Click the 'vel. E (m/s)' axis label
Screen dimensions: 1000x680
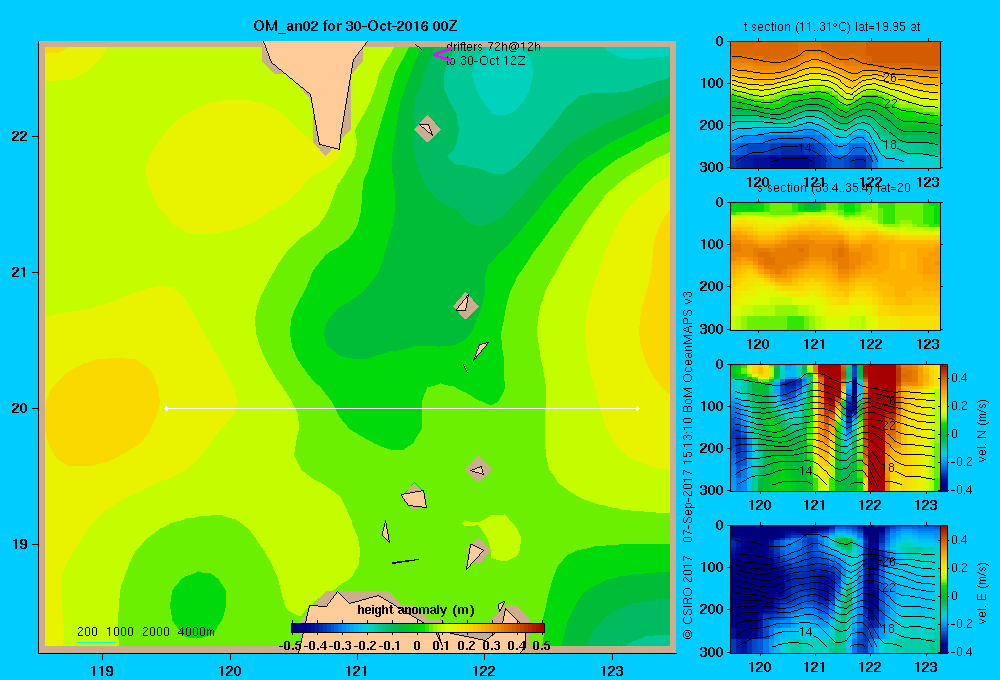982,593
